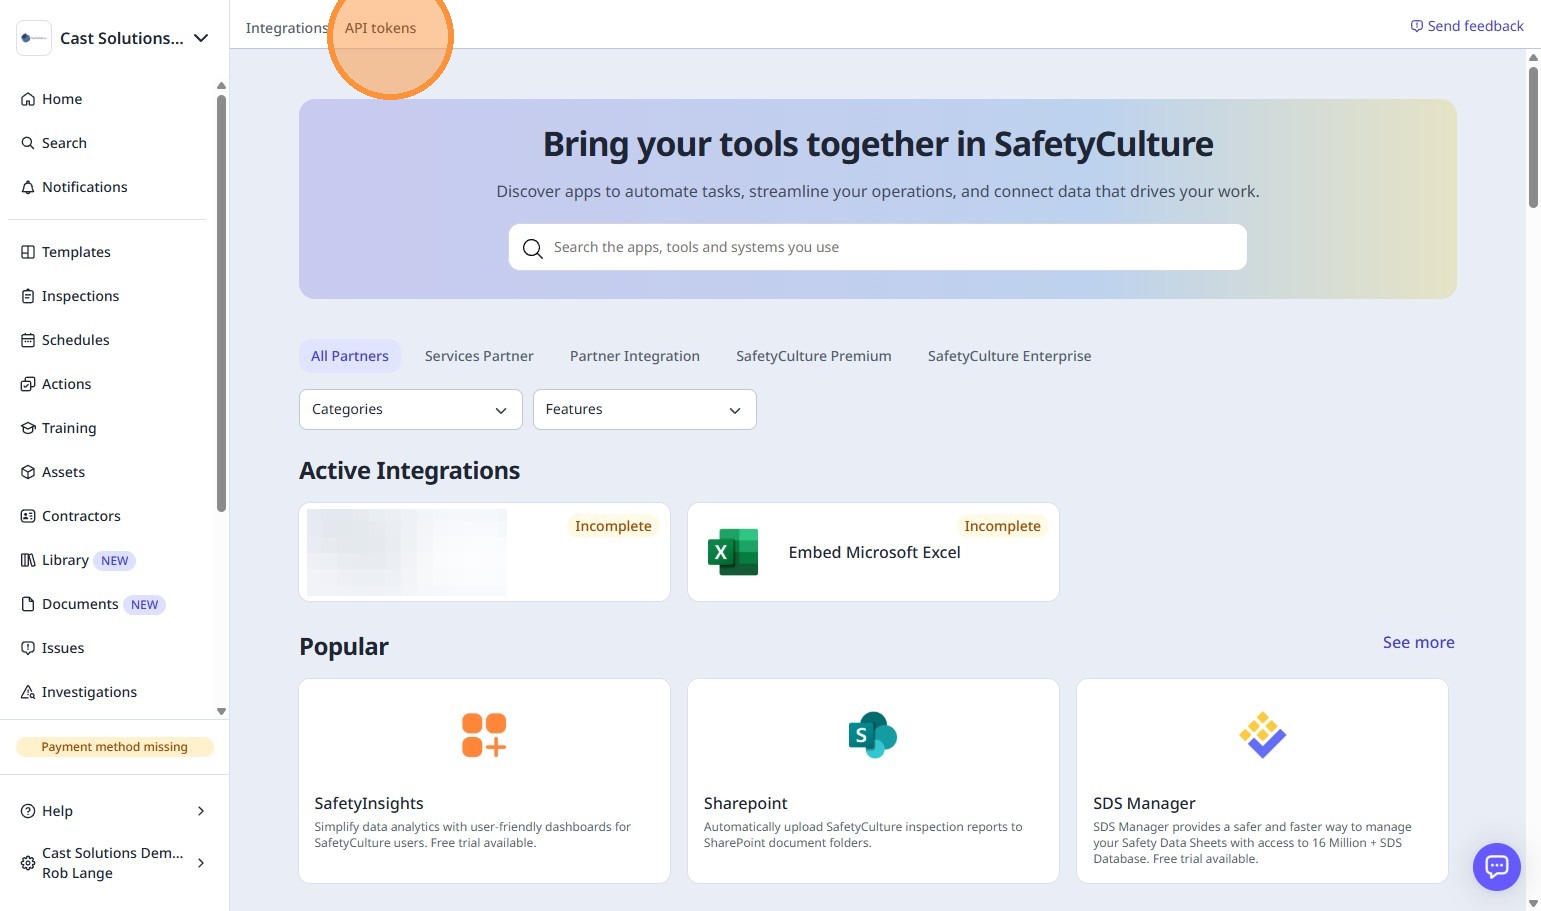This screenshot has width=1541, height=911.
Task: Select the Search magnifier icon in sidebar
Action: point(28,143)
